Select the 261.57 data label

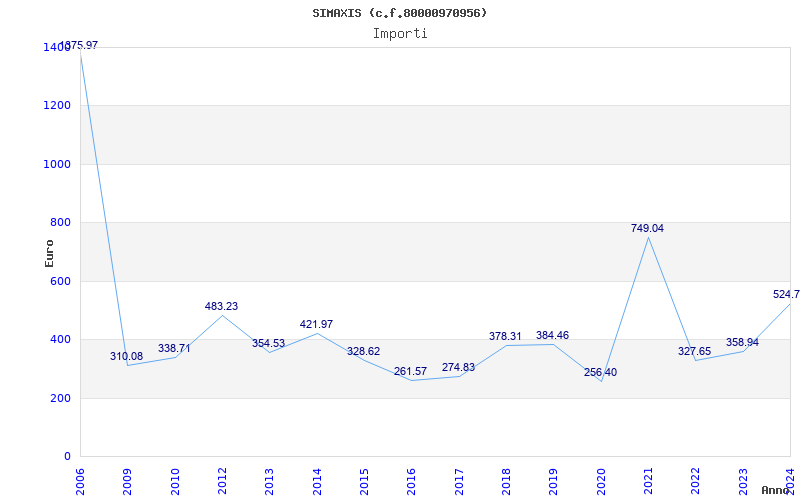pos(410,371)
